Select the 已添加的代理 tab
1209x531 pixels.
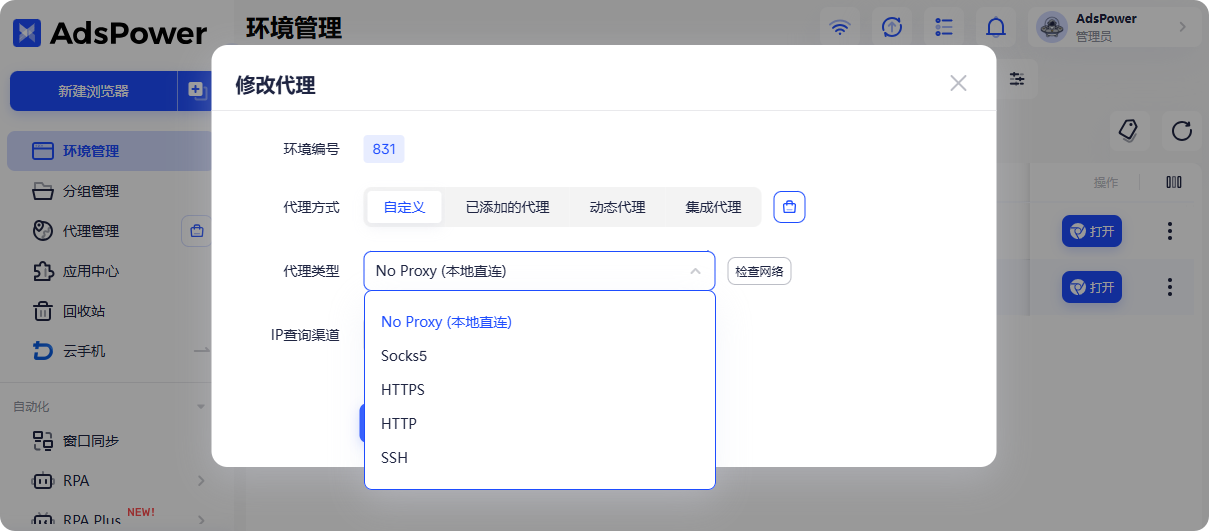click(508, 207)
